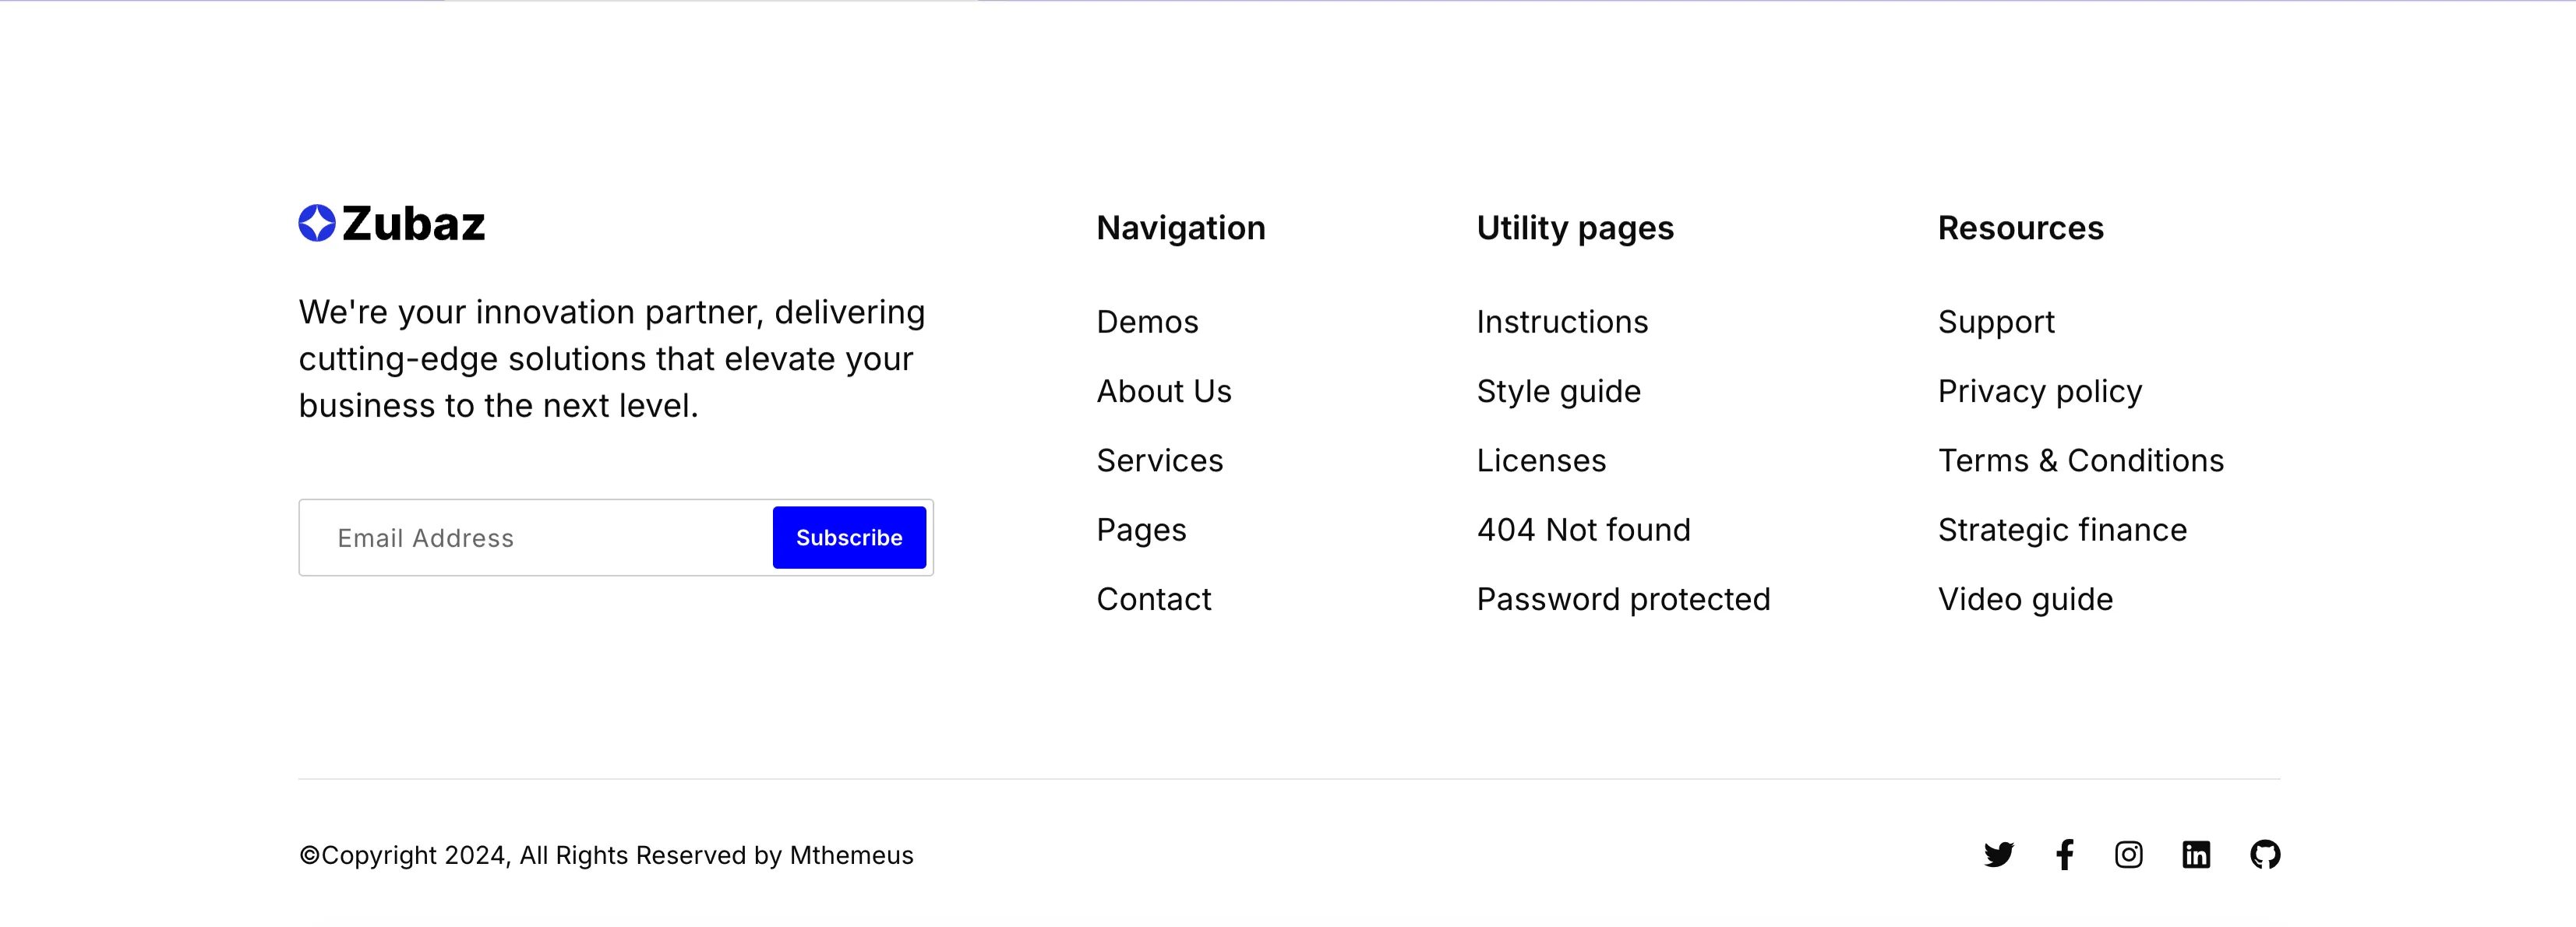Open the Twitter social icon
Image resolution: width=2576 pixels, height=927 pixels.
click(x=1998, y=855)
